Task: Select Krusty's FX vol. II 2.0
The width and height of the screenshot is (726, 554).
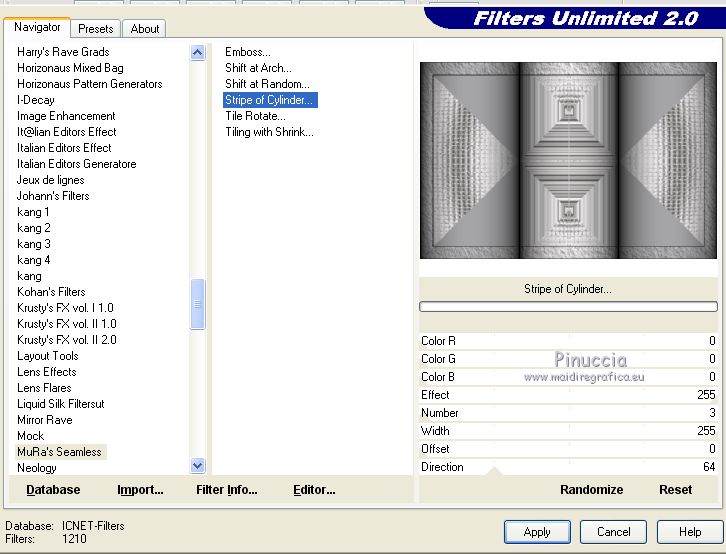Action: pos(67,340)
